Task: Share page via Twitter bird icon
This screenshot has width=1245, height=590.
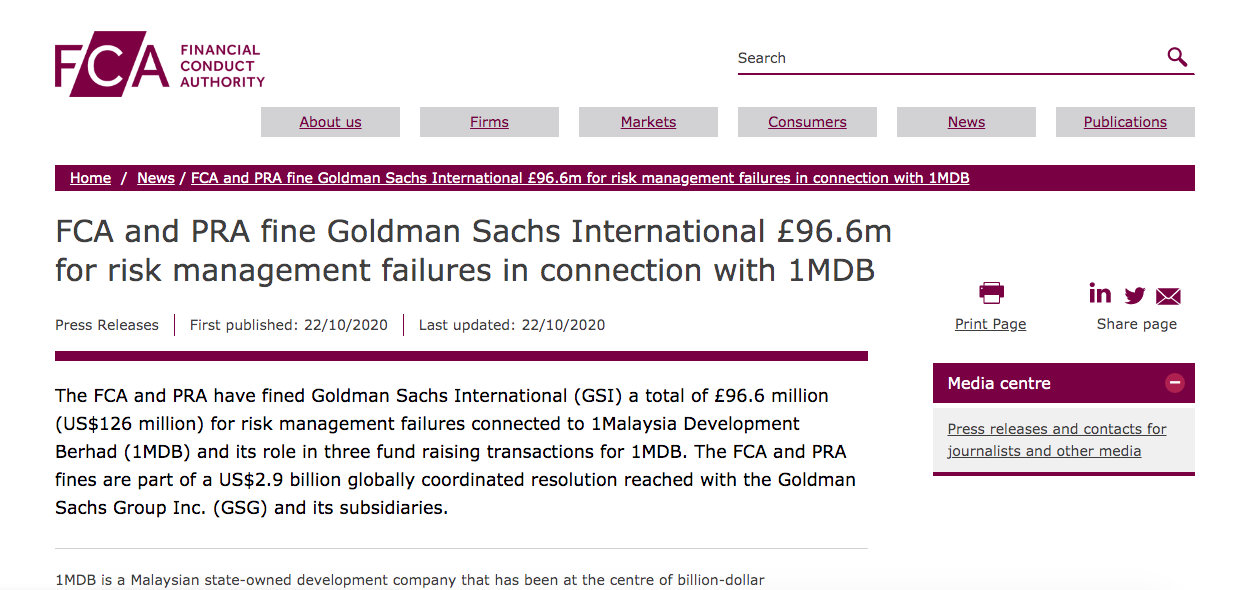Action: pos(1135,295)
